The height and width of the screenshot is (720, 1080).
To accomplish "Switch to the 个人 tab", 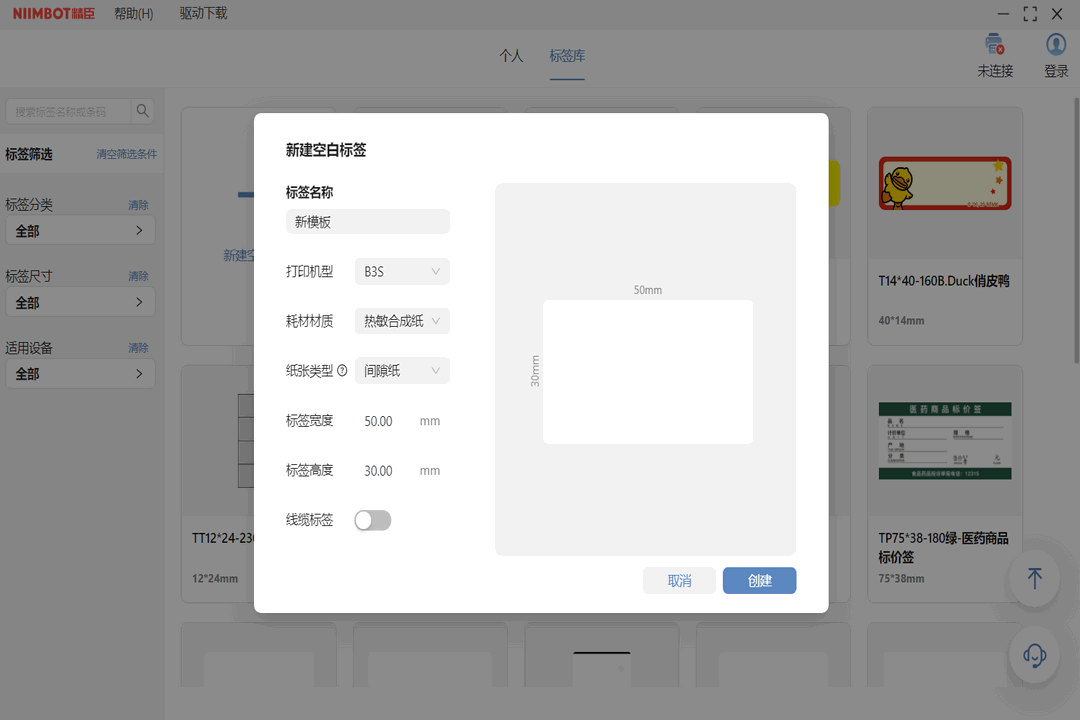I will (x=511, y=57).
